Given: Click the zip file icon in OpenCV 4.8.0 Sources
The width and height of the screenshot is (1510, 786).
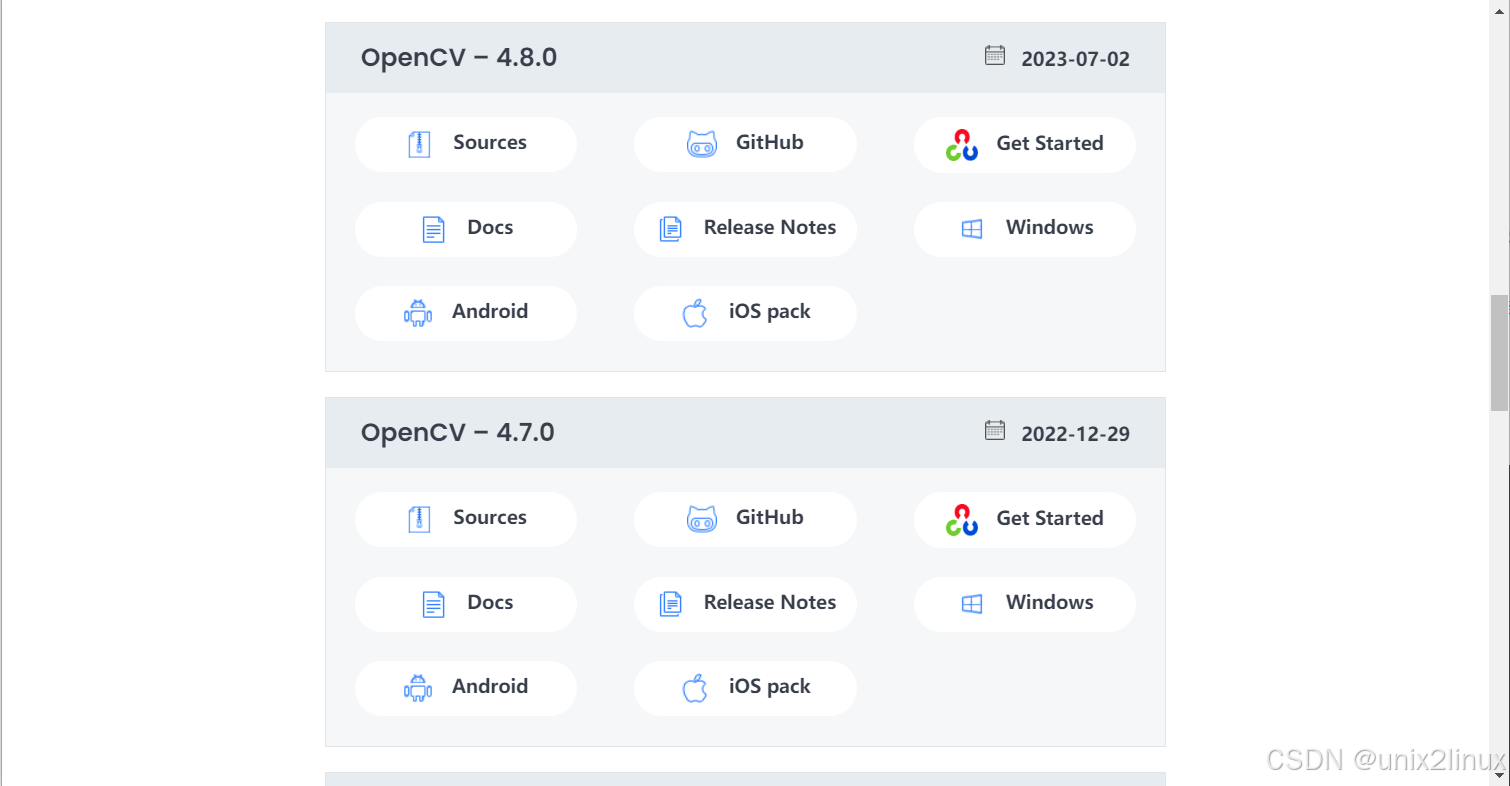Looking at the screenshot, I should (419, 144).
